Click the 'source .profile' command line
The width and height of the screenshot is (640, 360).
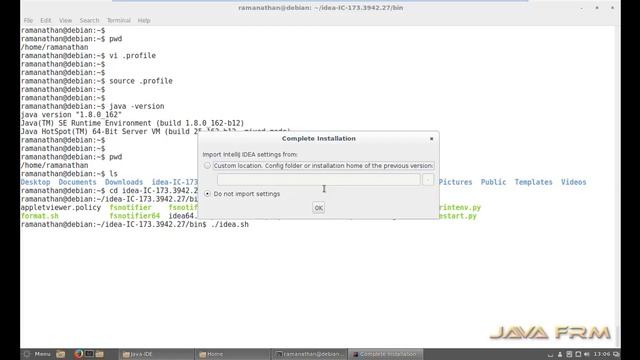click(141, 81)
